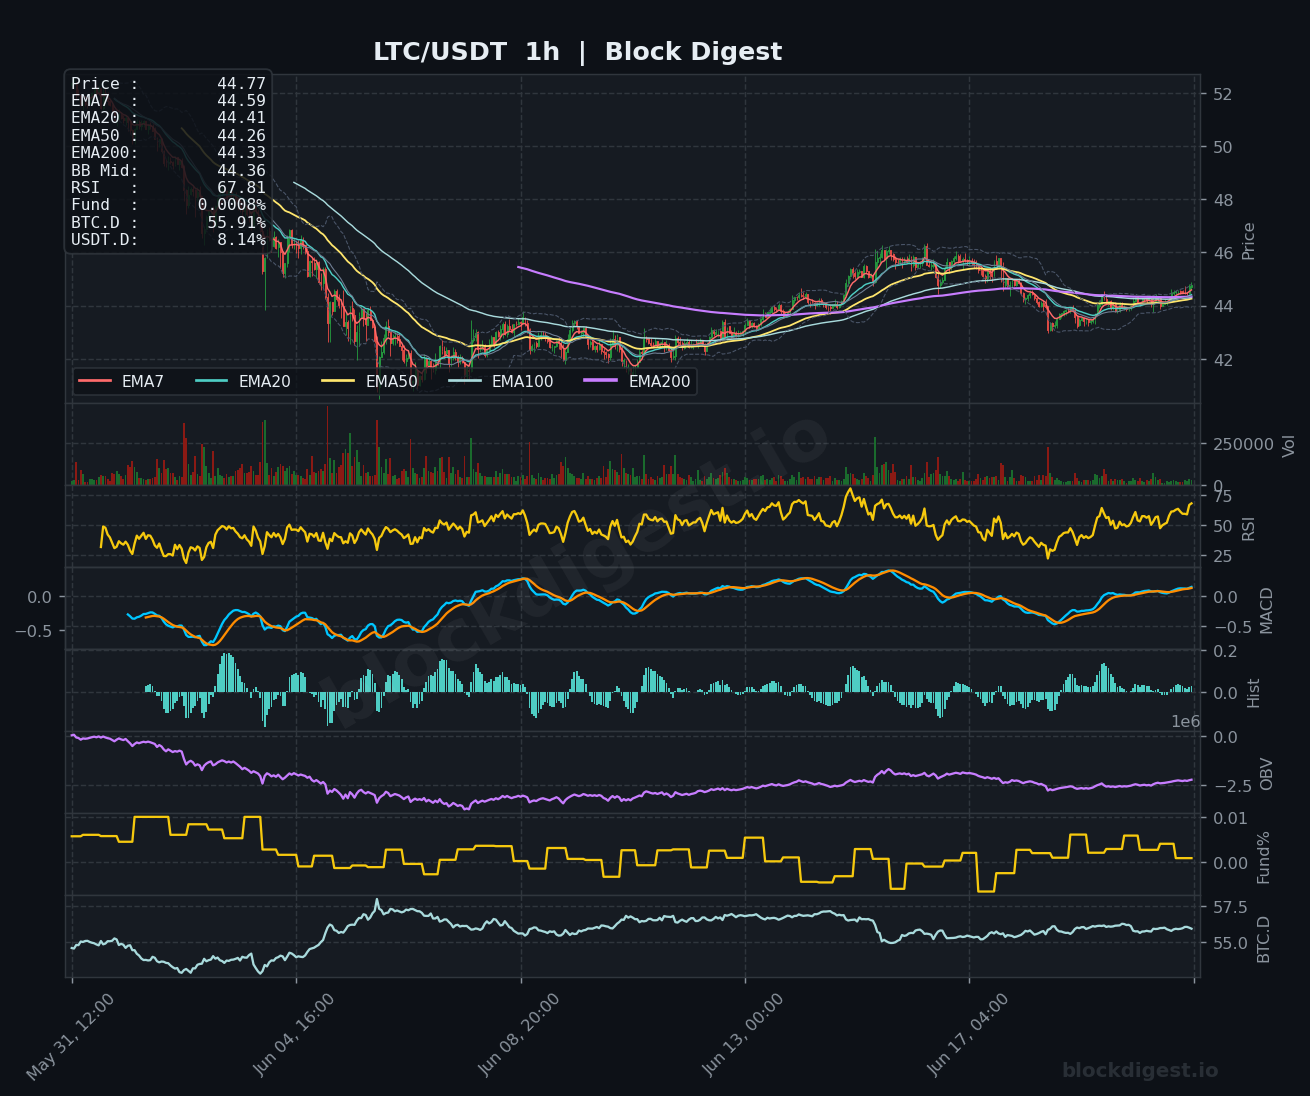Click the 250000 volume axis tick

[x=1243, y=444]
